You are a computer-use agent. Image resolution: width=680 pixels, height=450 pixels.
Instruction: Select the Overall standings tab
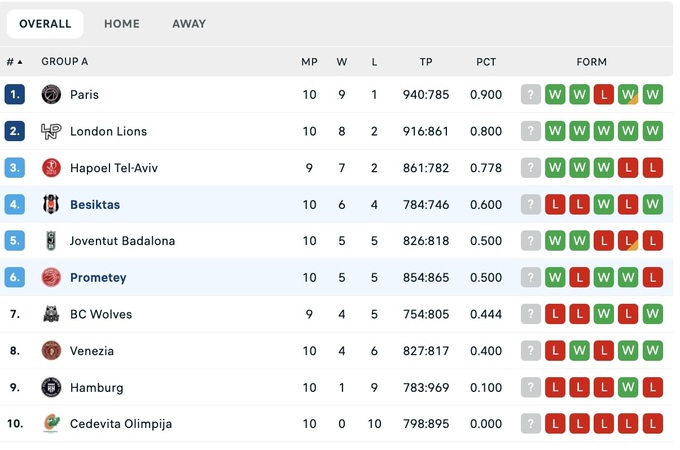pos(45,24)
